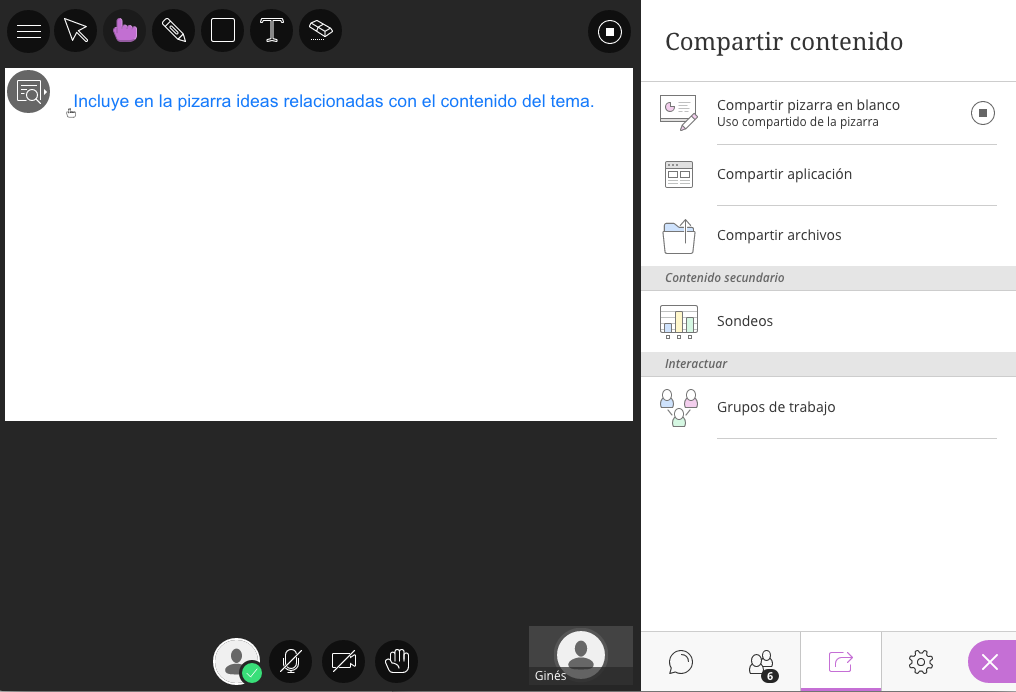The image size is (1016, 692).
Task: Switch to the attendees tab showing 6
Action: point(761,662)
